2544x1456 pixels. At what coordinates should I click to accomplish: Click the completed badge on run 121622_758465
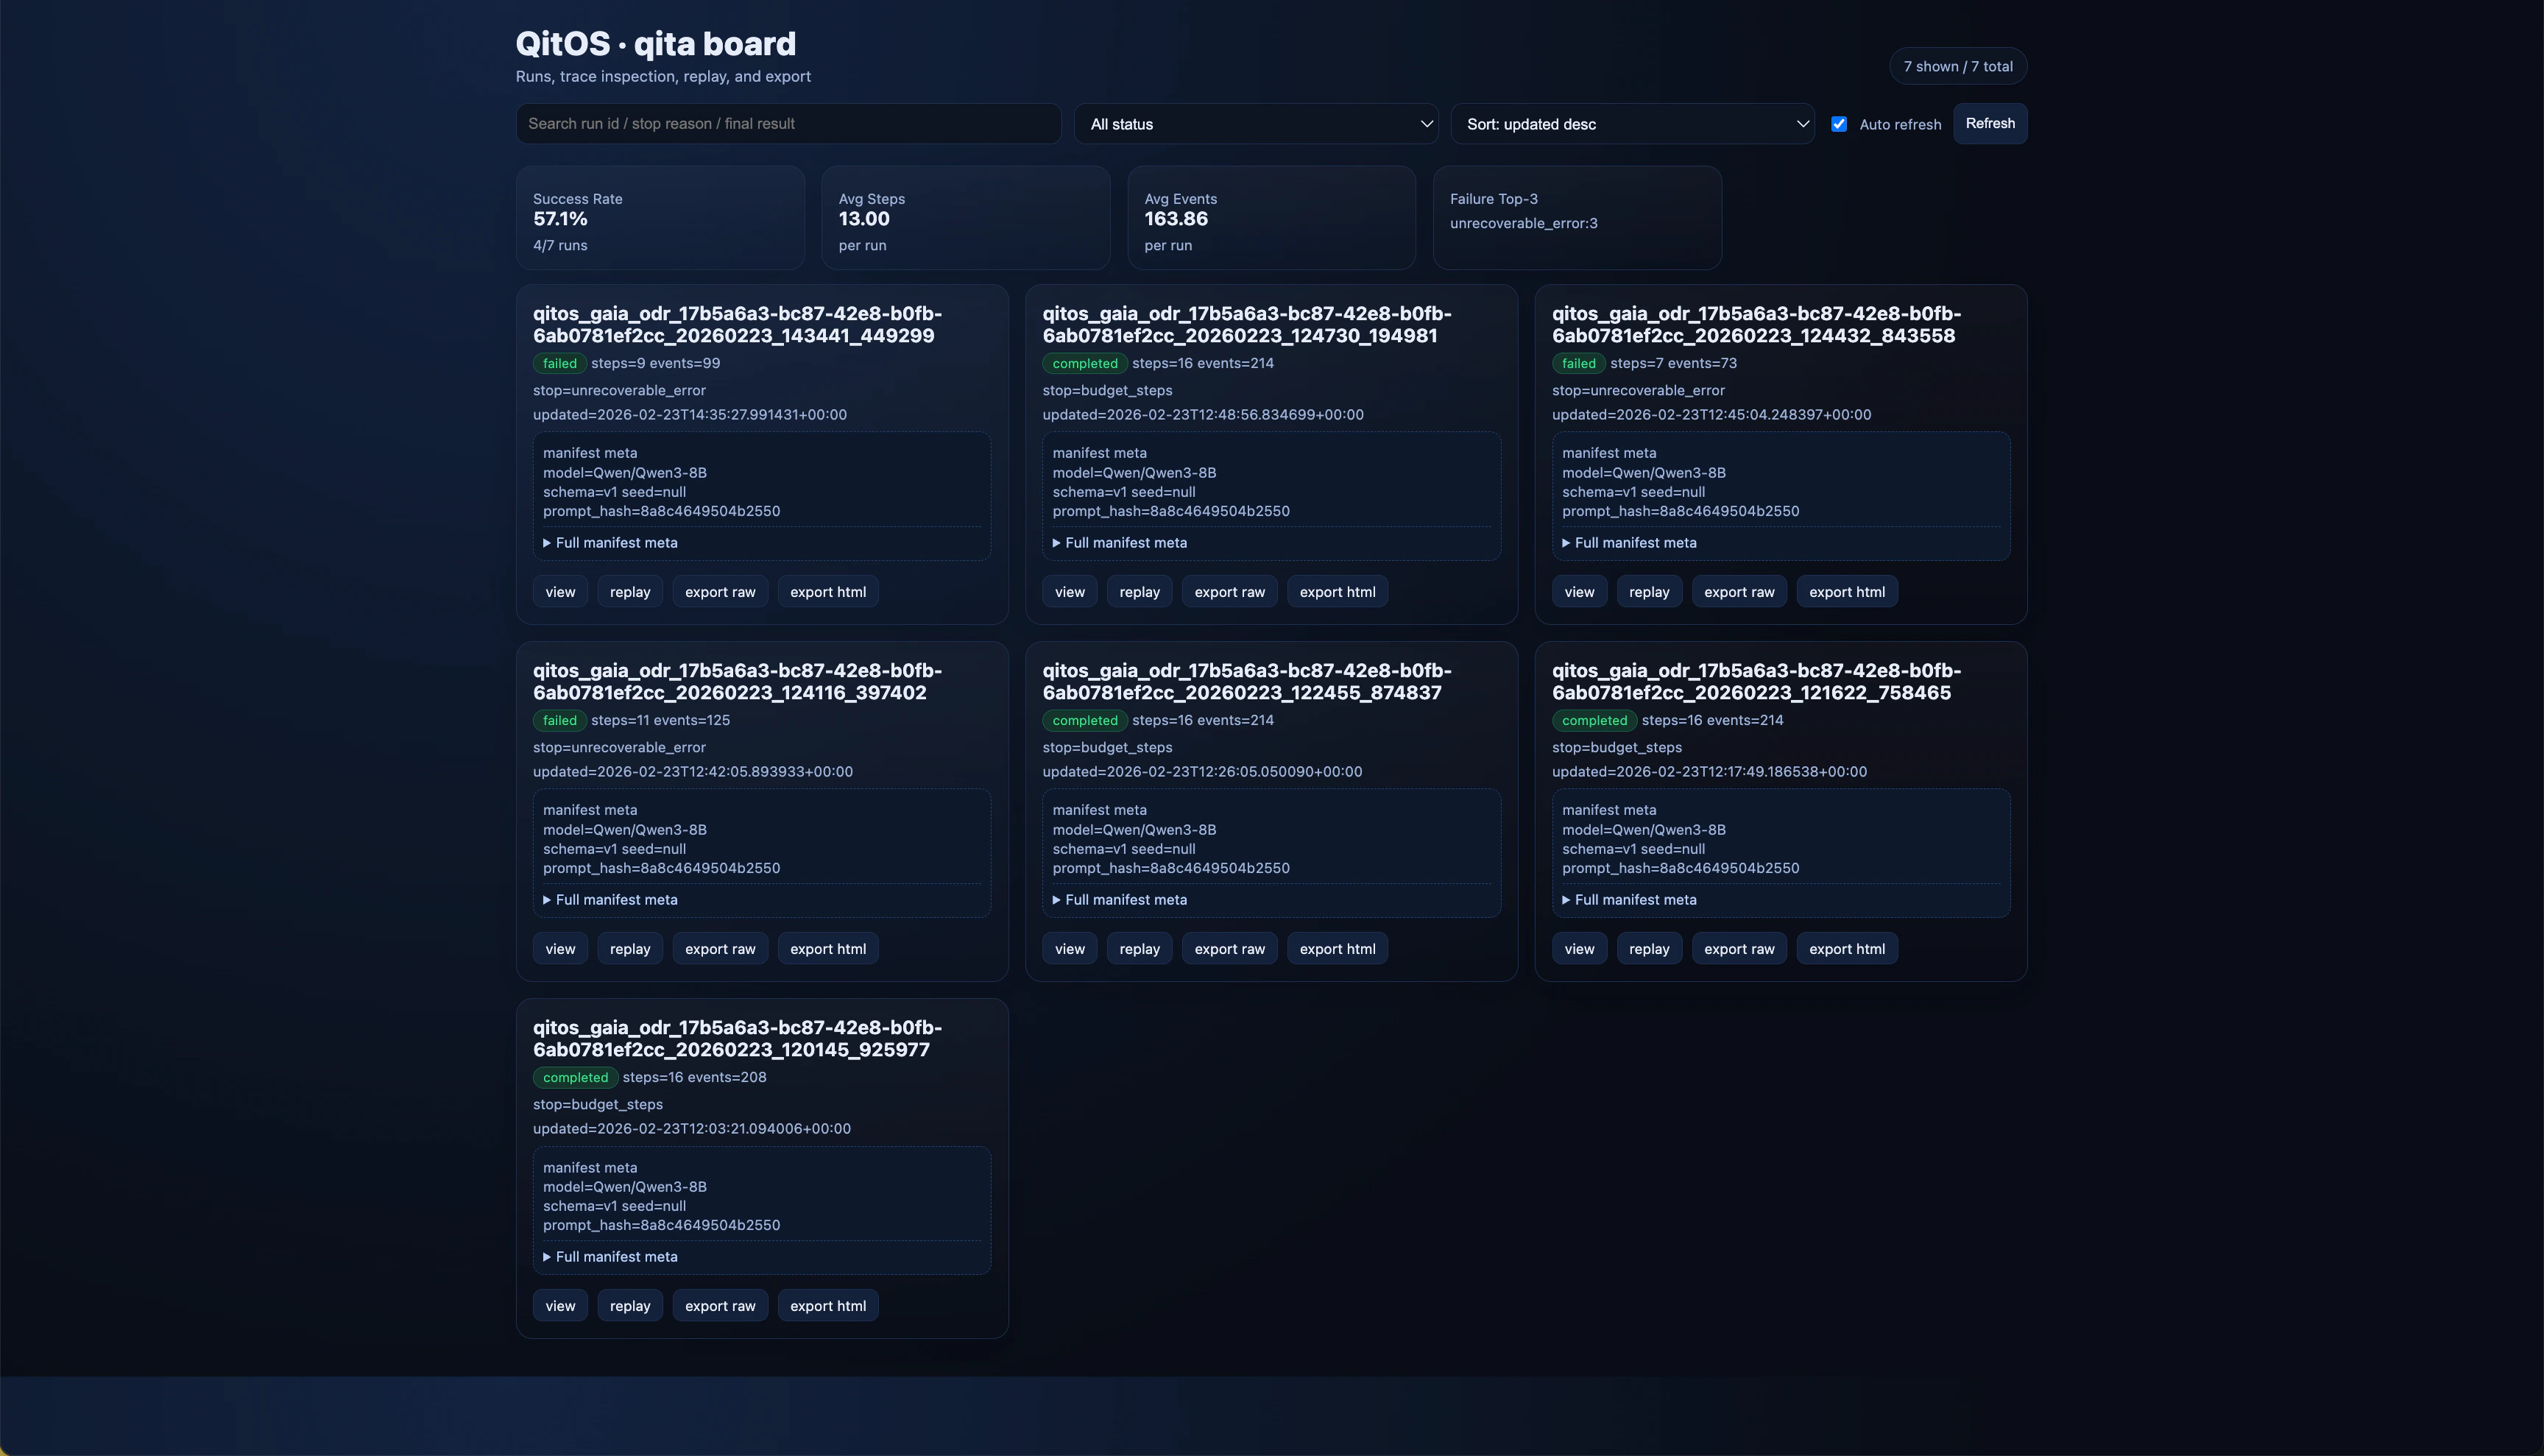[x=1594, y=720]
